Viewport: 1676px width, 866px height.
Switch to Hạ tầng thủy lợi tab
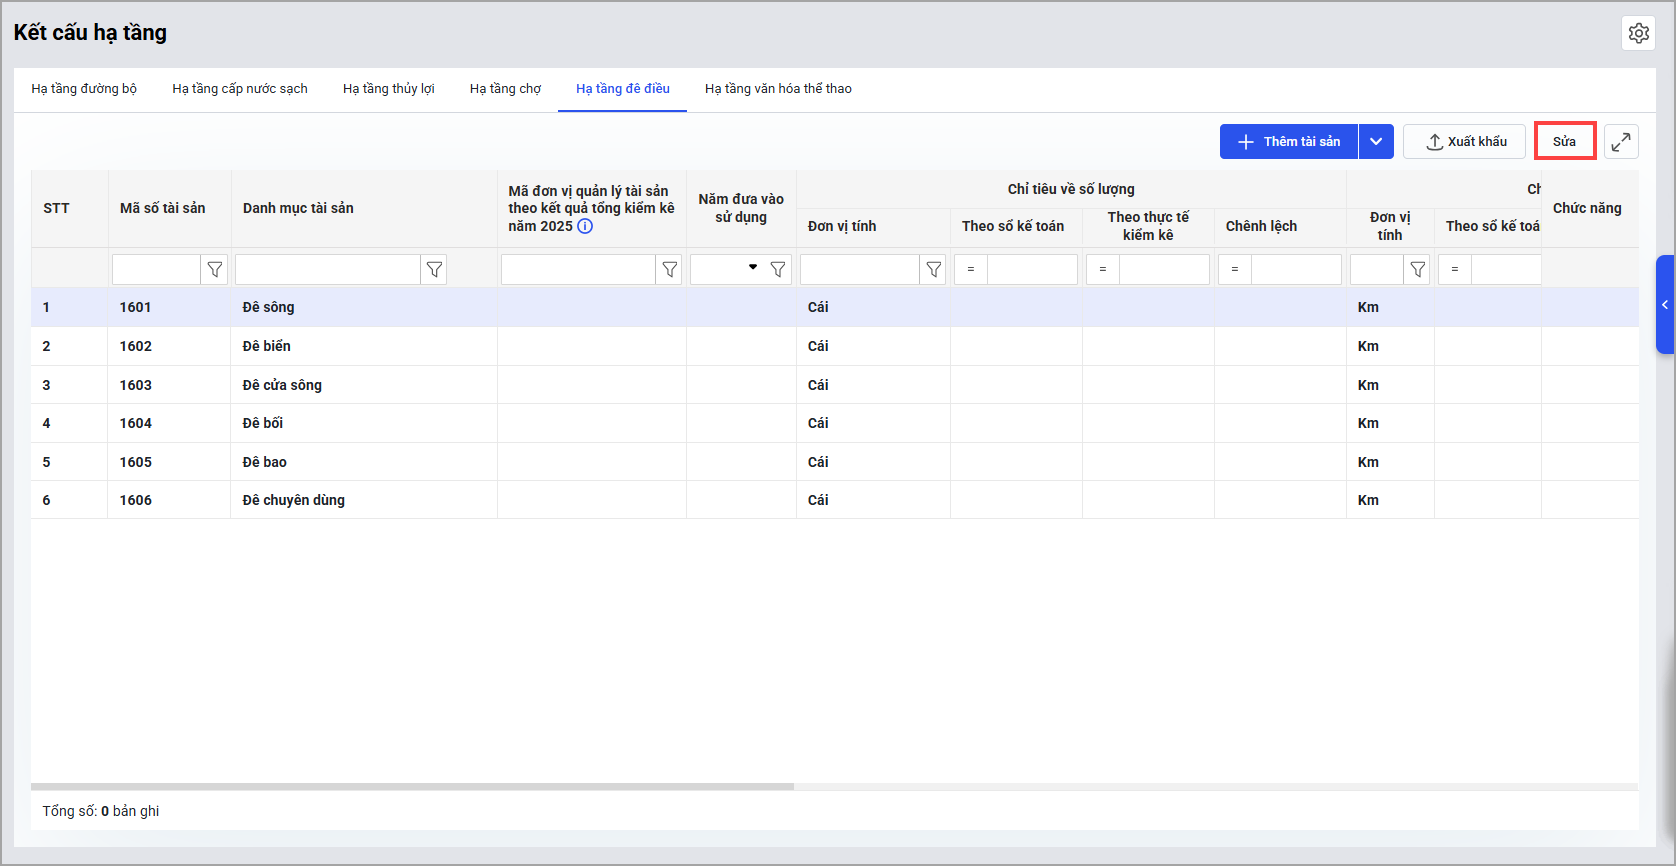pyautogui.click(x=388, y=89)
